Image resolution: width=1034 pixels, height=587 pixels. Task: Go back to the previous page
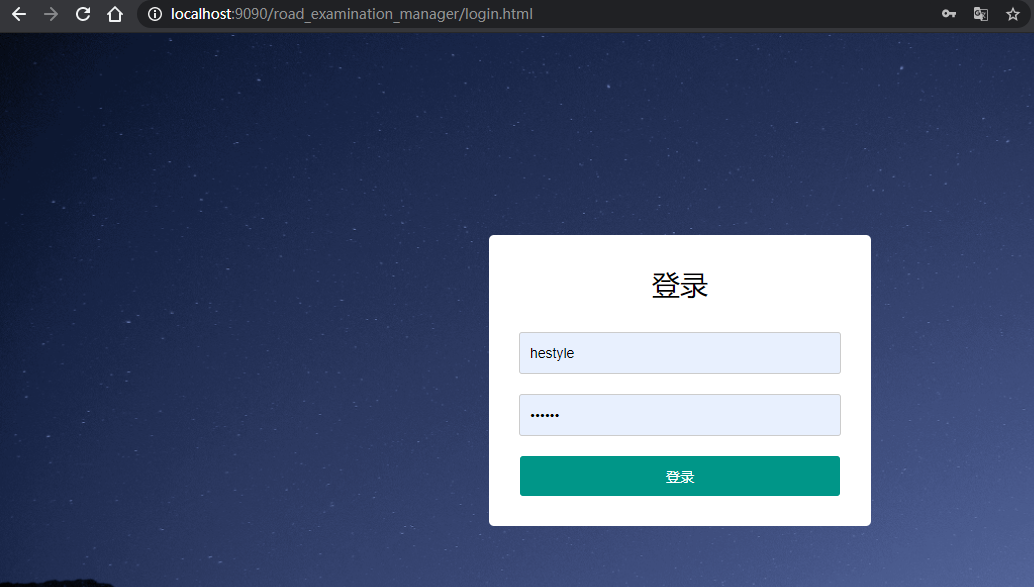pyautogui.click(x=19, y=14)
